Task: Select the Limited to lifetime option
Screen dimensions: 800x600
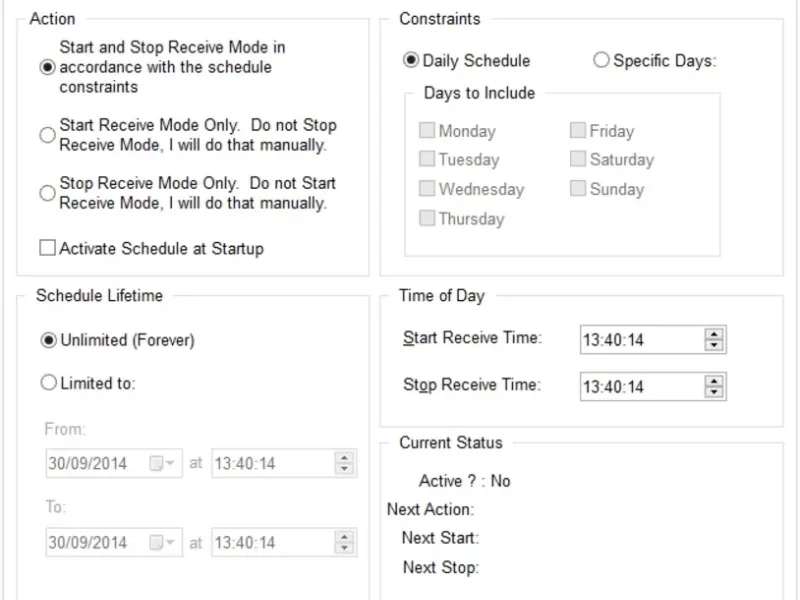Action: [x=48, y=382]
